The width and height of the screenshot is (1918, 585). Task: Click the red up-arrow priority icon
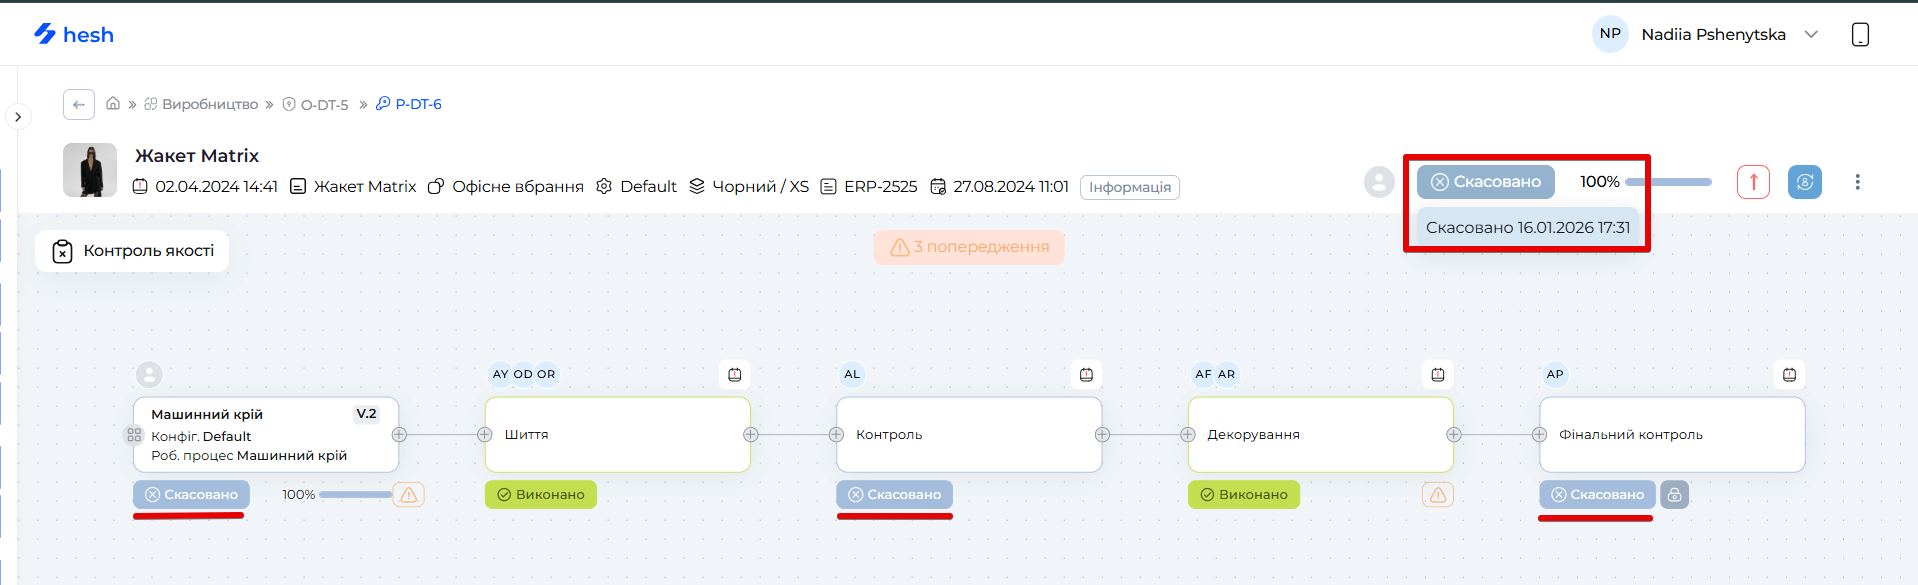click(1753, 182)
